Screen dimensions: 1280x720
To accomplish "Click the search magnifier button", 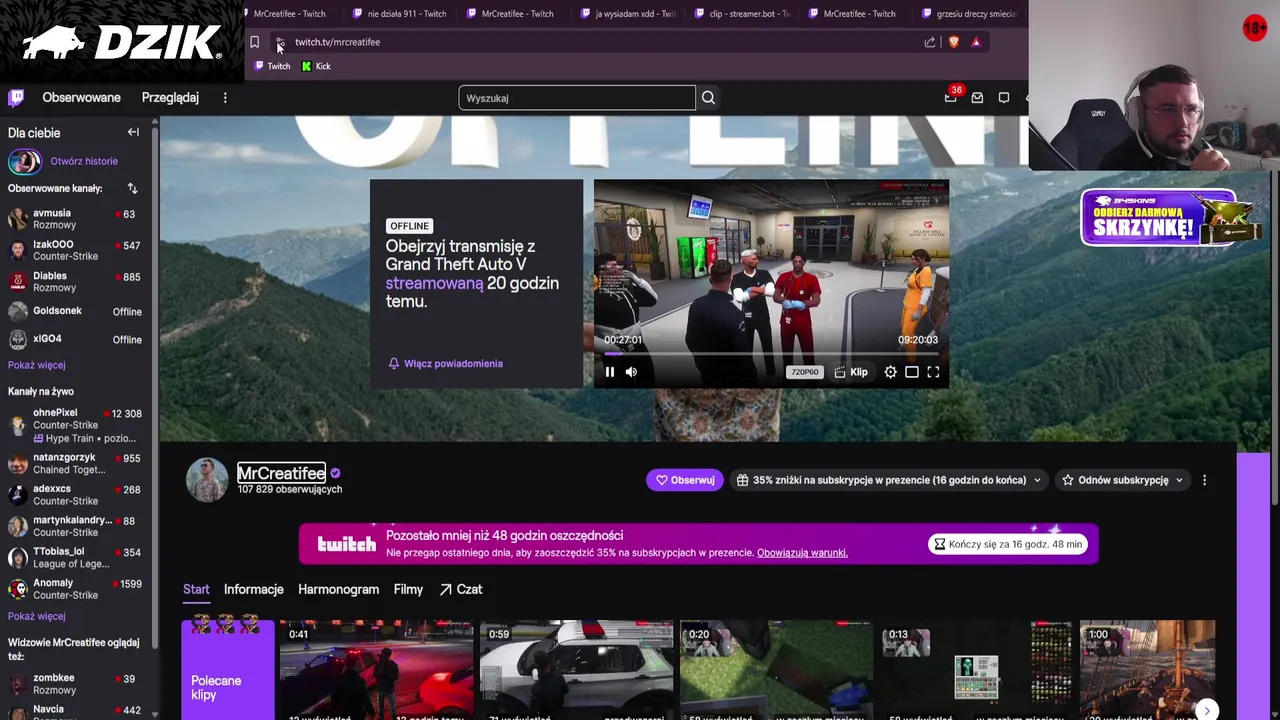I will click(x=708, y=98).
